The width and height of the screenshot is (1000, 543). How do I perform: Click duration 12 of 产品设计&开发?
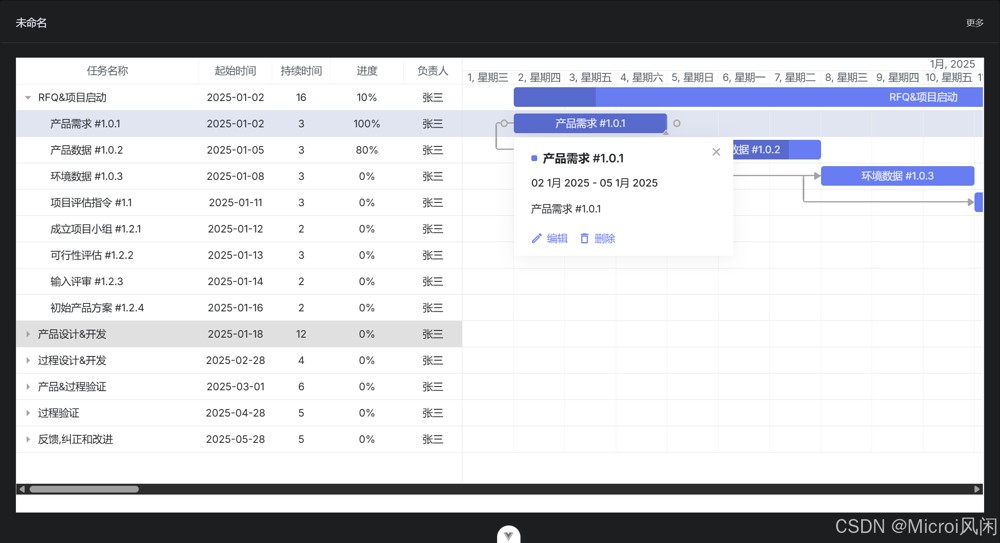tap(301, 334)
